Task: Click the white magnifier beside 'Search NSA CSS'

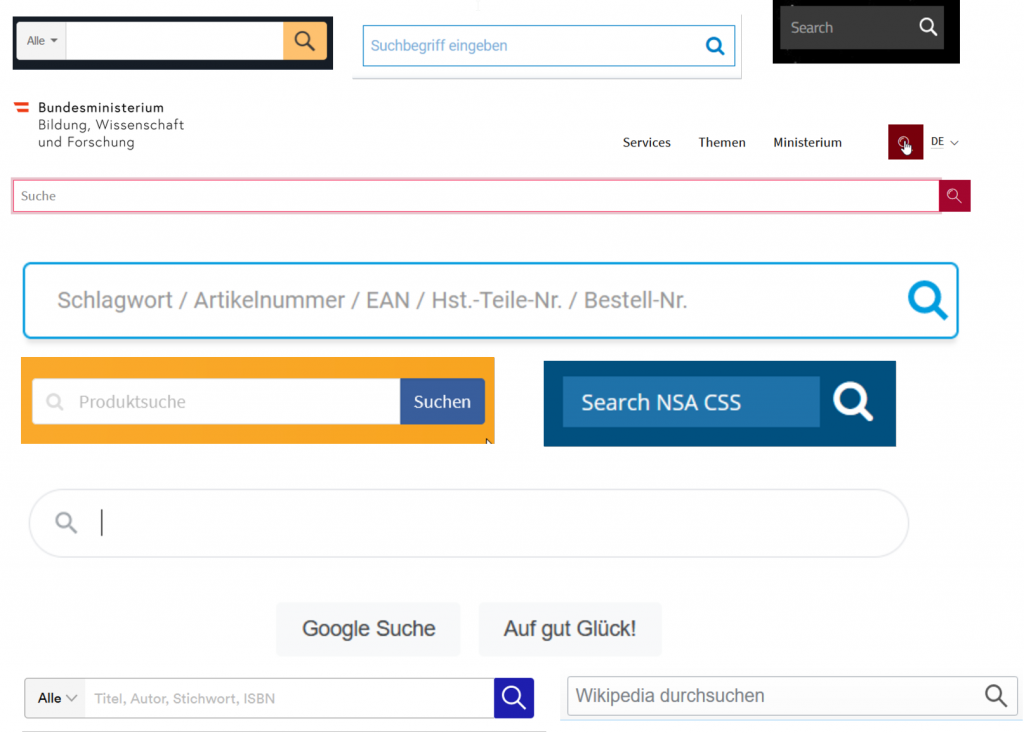Action: tap(853, 402)
